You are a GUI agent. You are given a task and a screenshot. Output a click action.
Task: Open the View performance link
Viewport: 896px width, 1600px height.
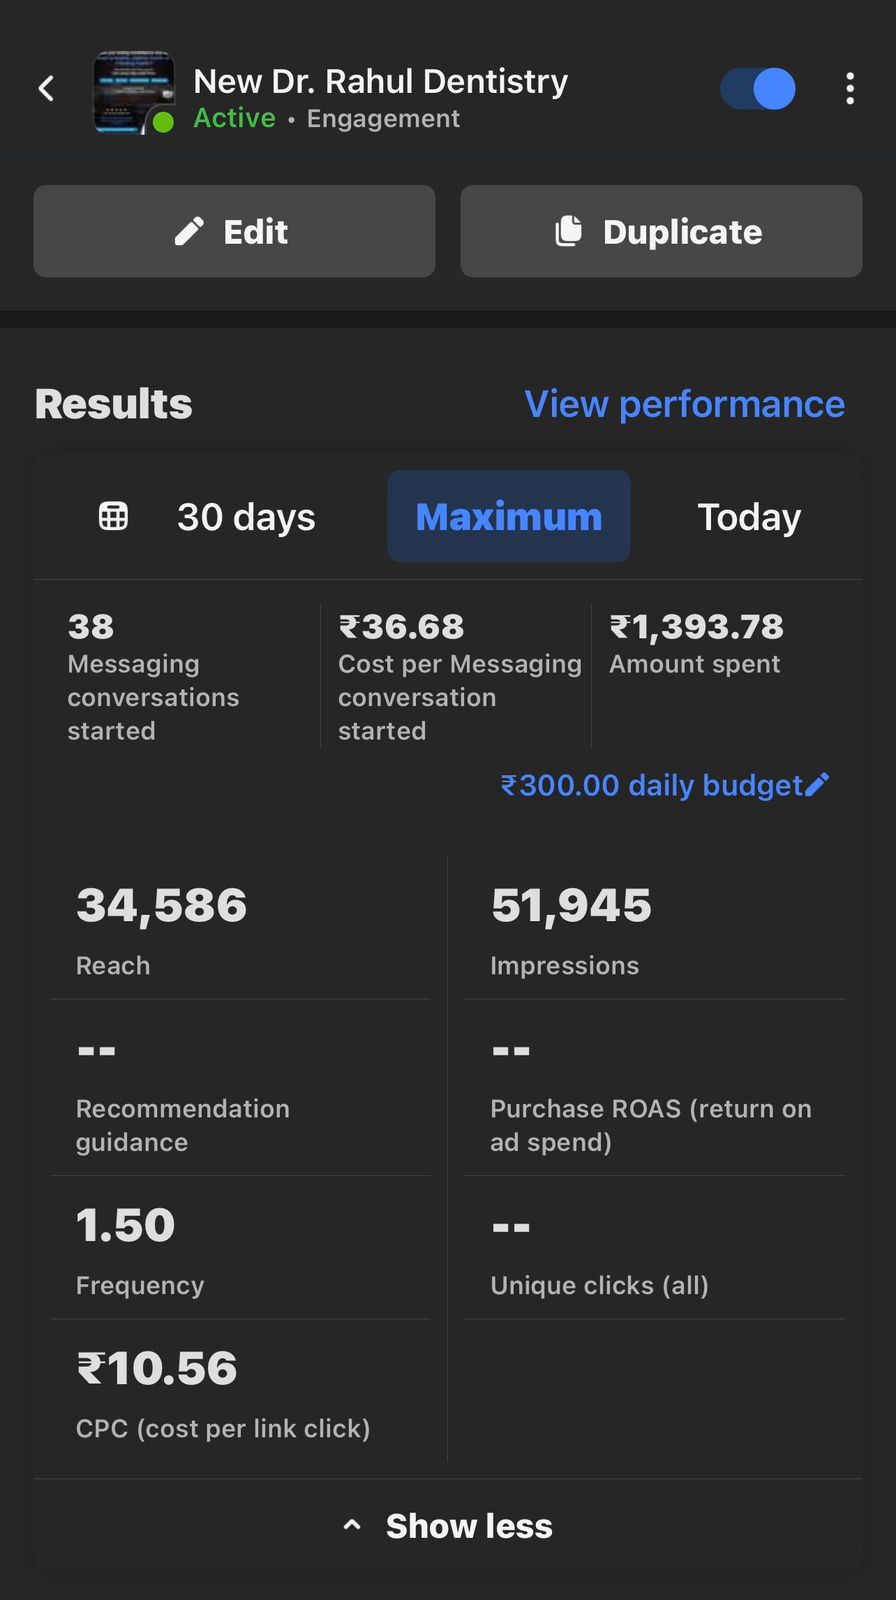[684, 404]
